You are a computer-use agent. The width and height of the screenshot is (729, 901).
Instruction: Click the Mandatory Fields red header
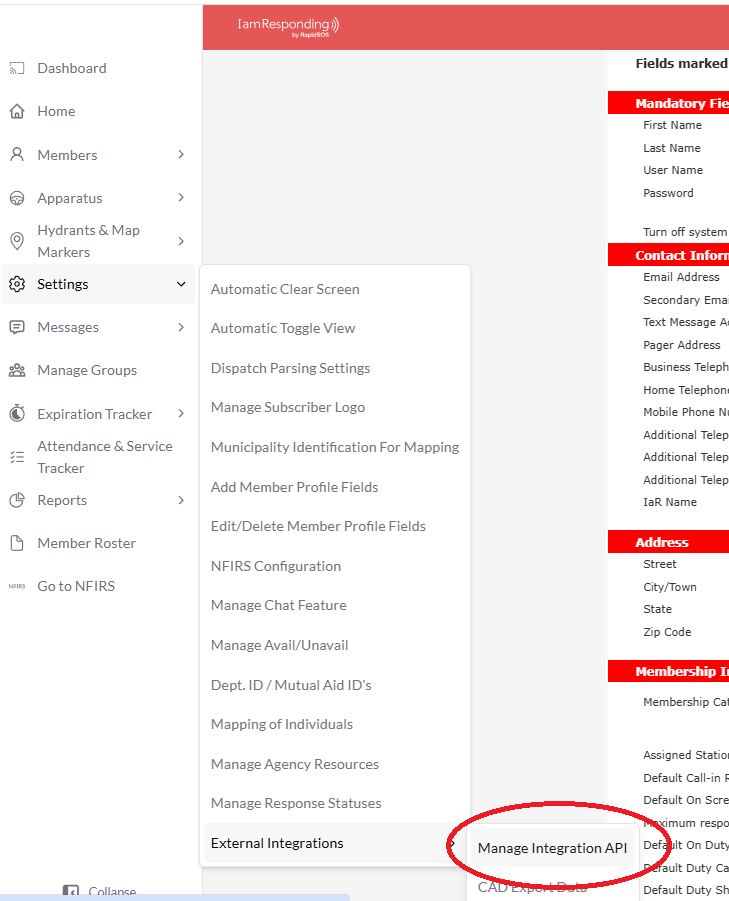tap(669, 103)
